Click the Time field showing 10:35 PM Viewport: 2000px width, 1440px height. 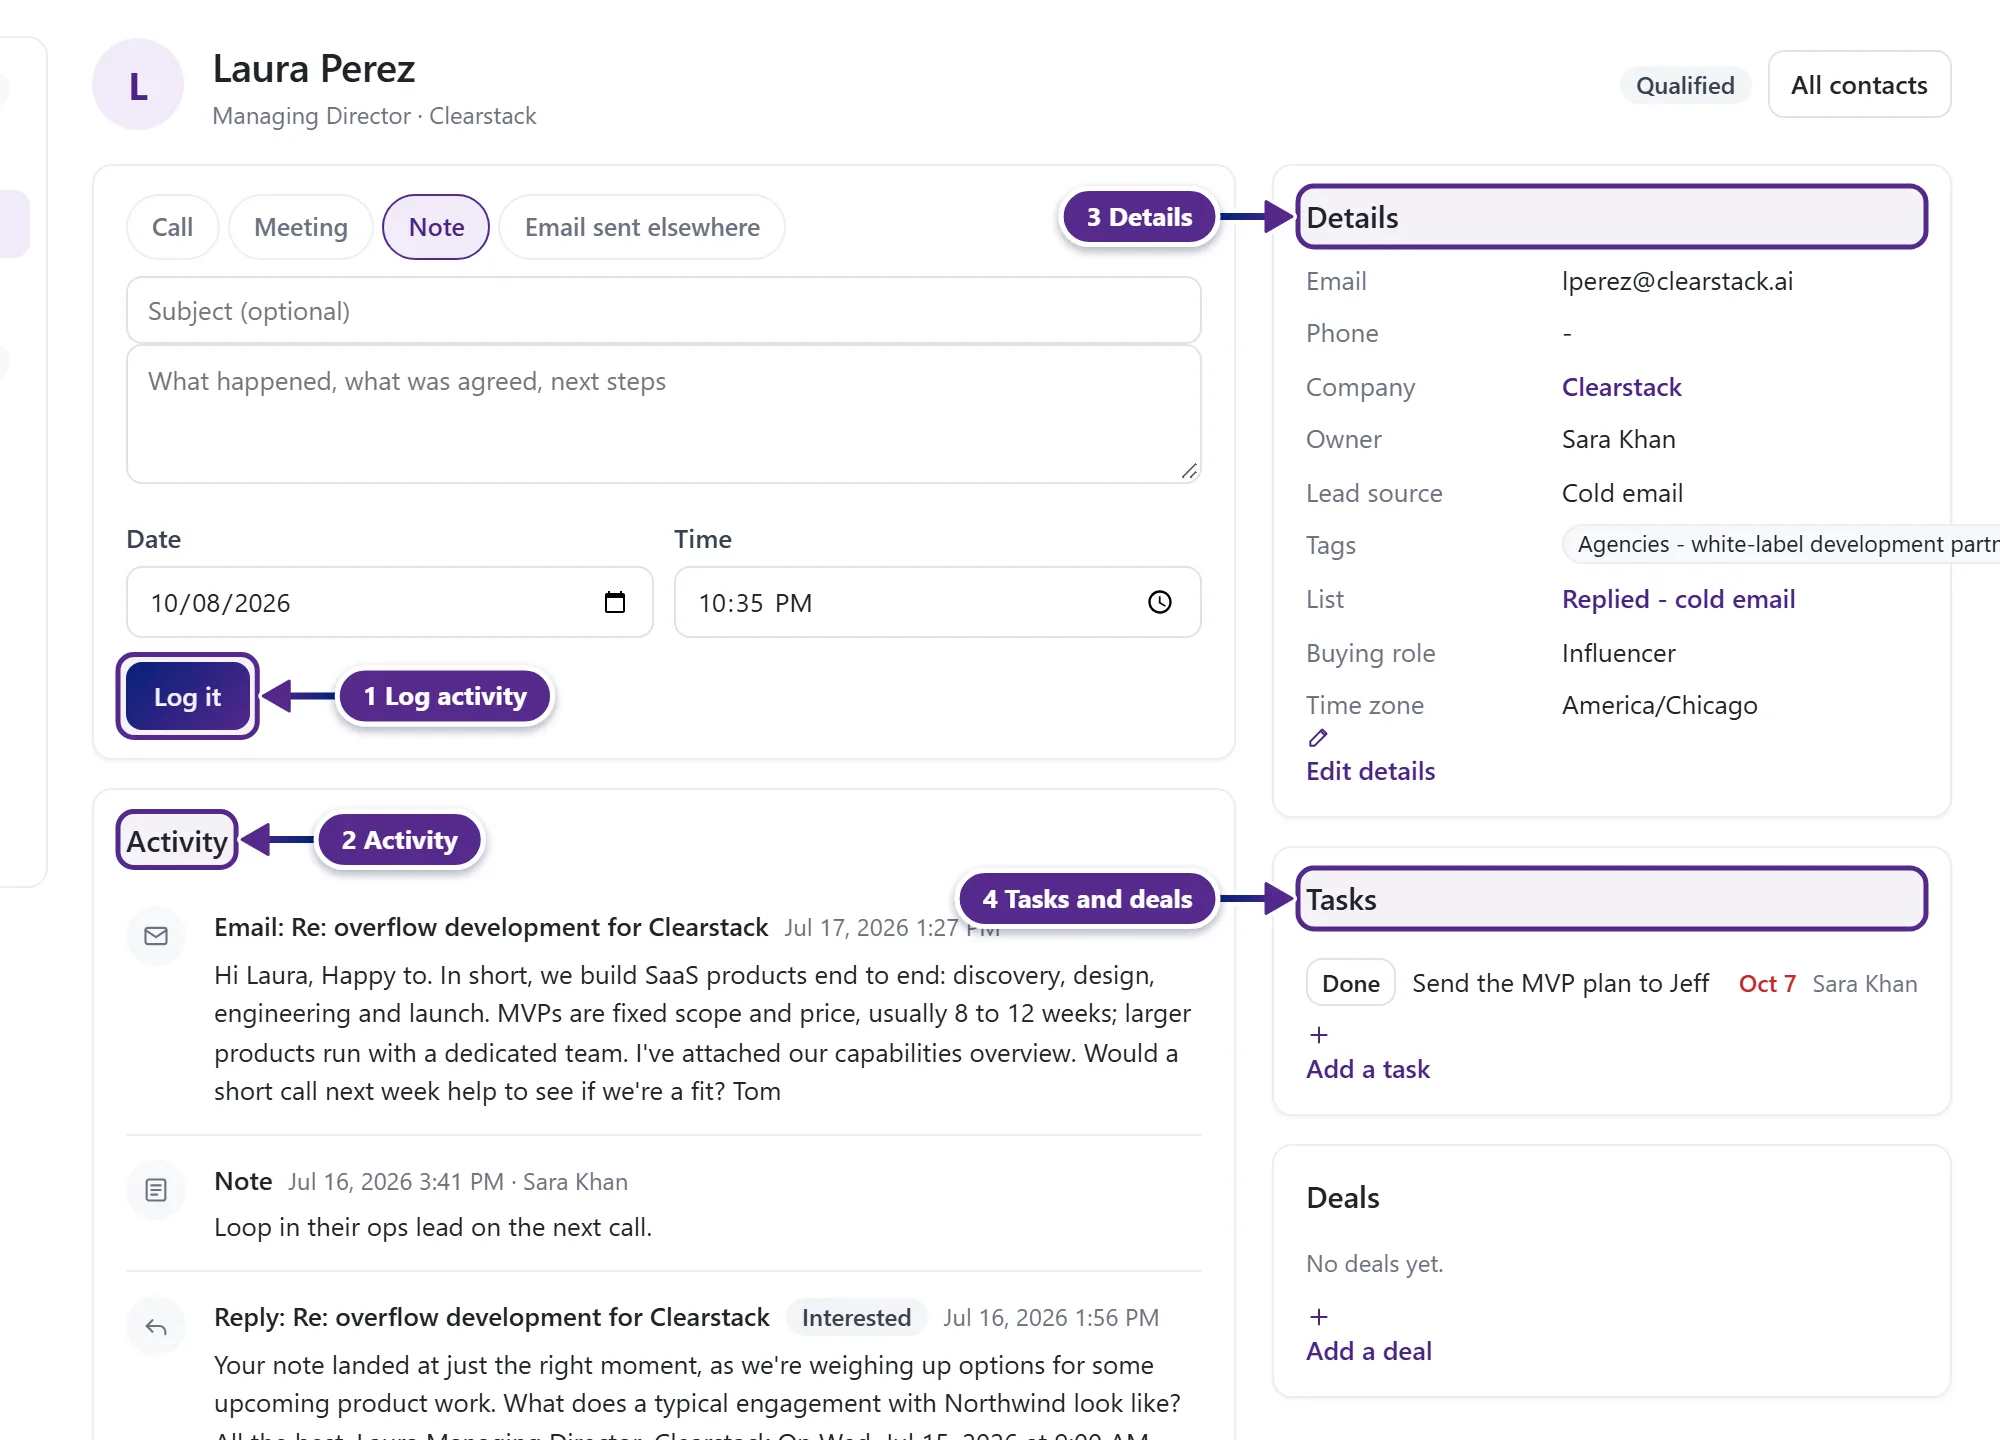[x=937, y=602]
